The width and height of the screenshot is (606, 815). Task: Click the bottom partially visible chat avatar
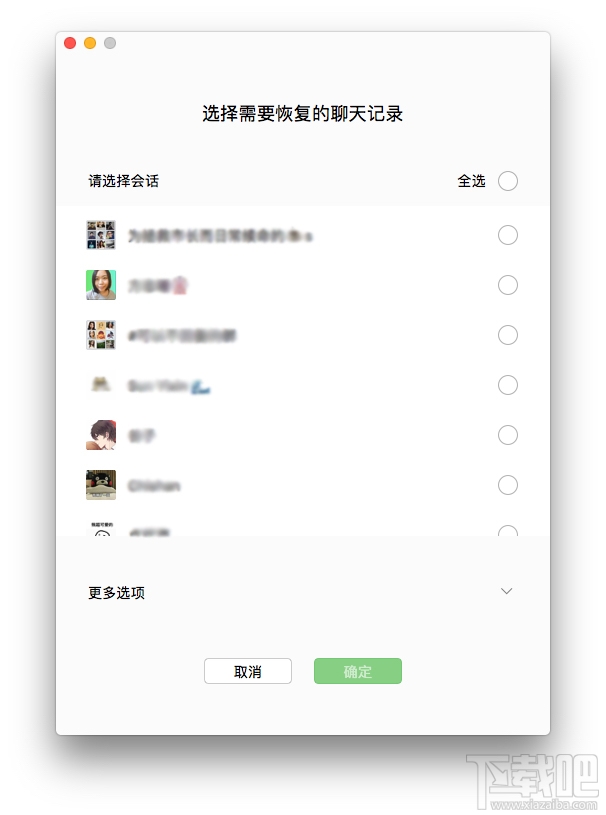tap(101, 528)
